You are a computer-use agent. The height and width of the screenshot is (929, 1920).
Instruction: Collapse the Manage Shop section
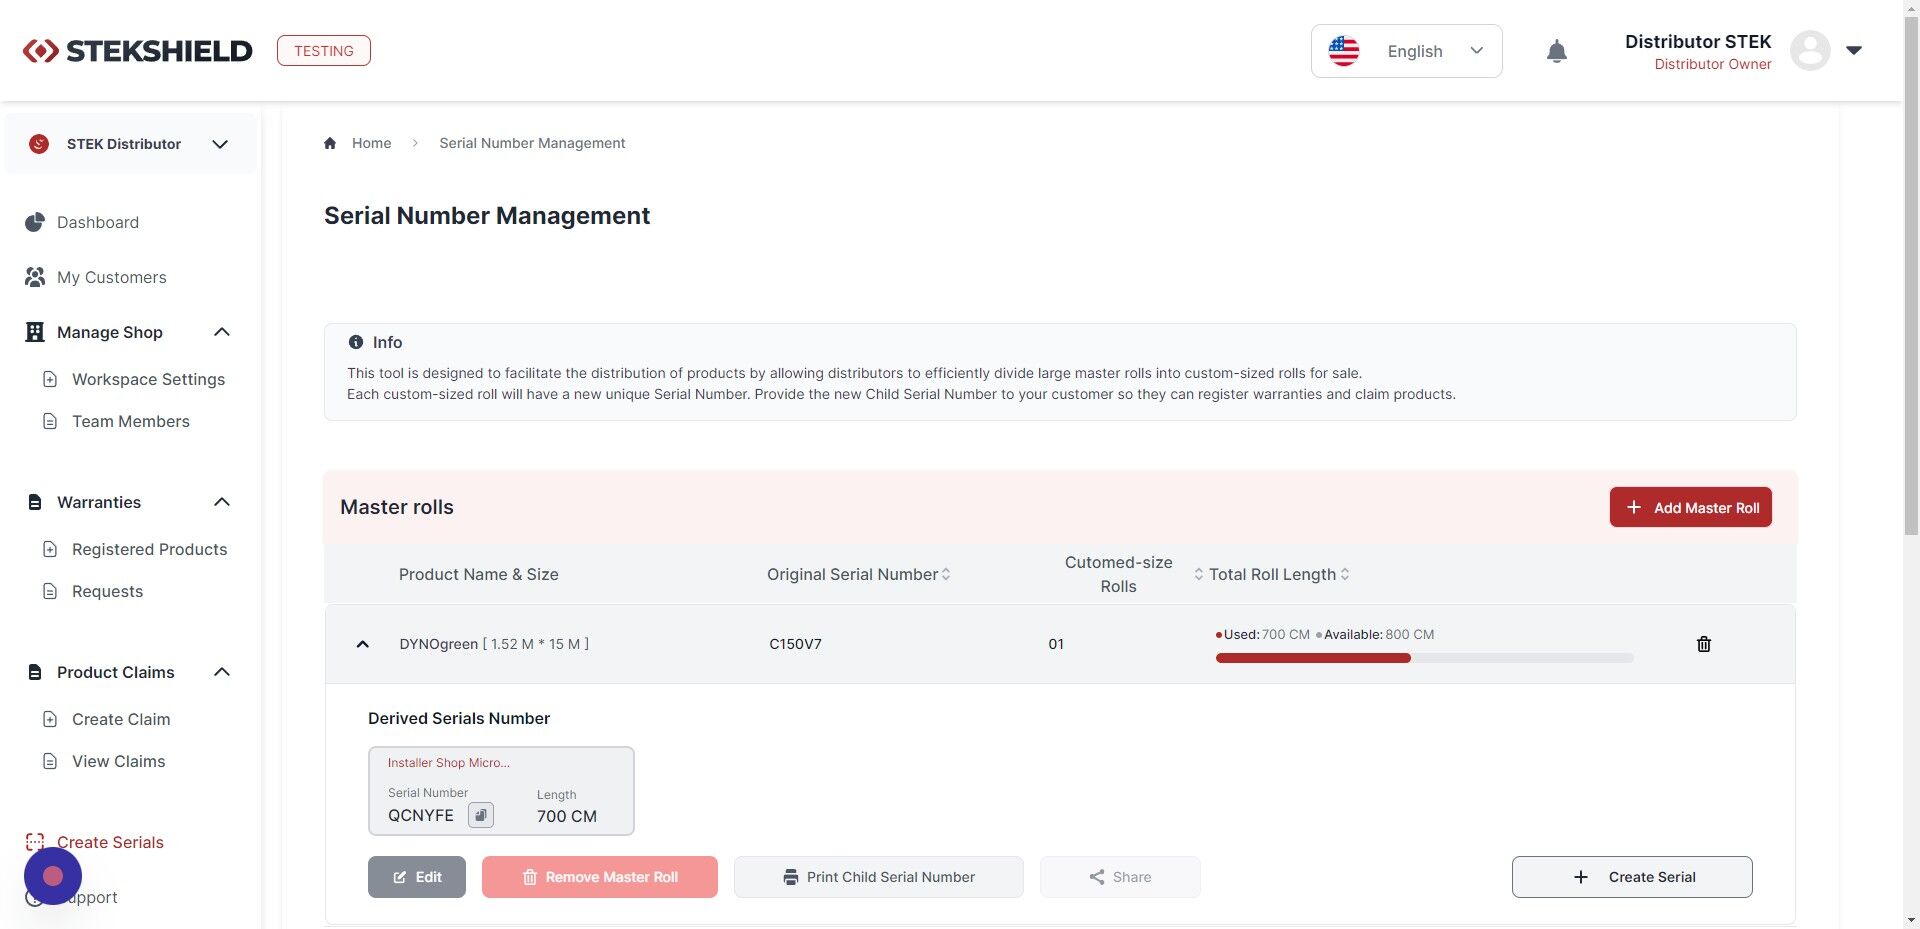tap(222, 332)
